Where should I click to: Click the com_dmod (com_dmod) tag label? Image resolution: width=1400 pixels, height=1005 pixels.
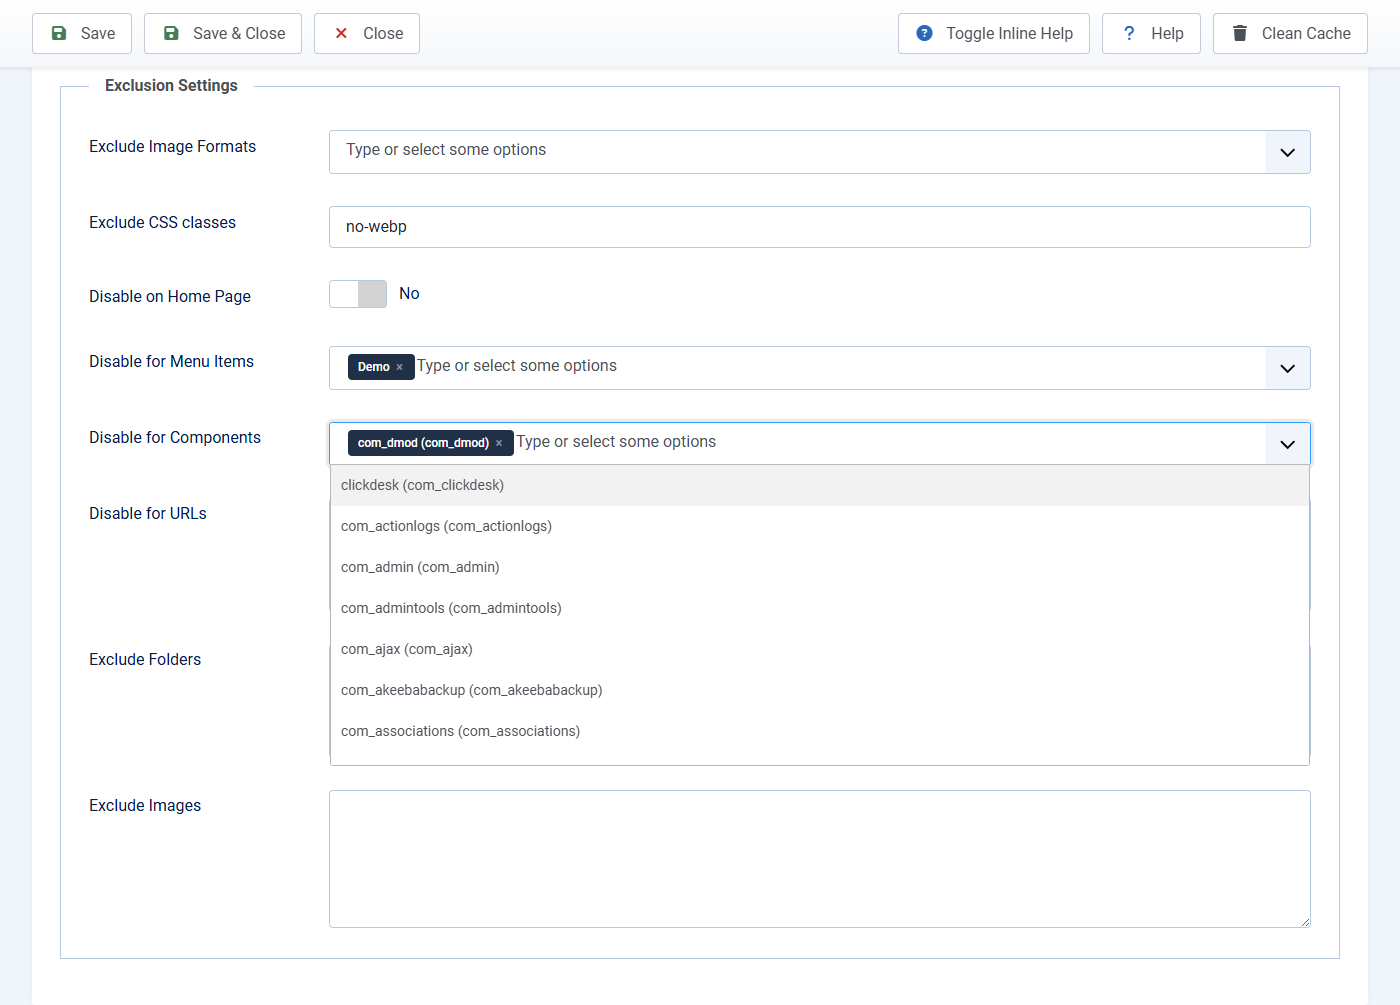[423, 443]
